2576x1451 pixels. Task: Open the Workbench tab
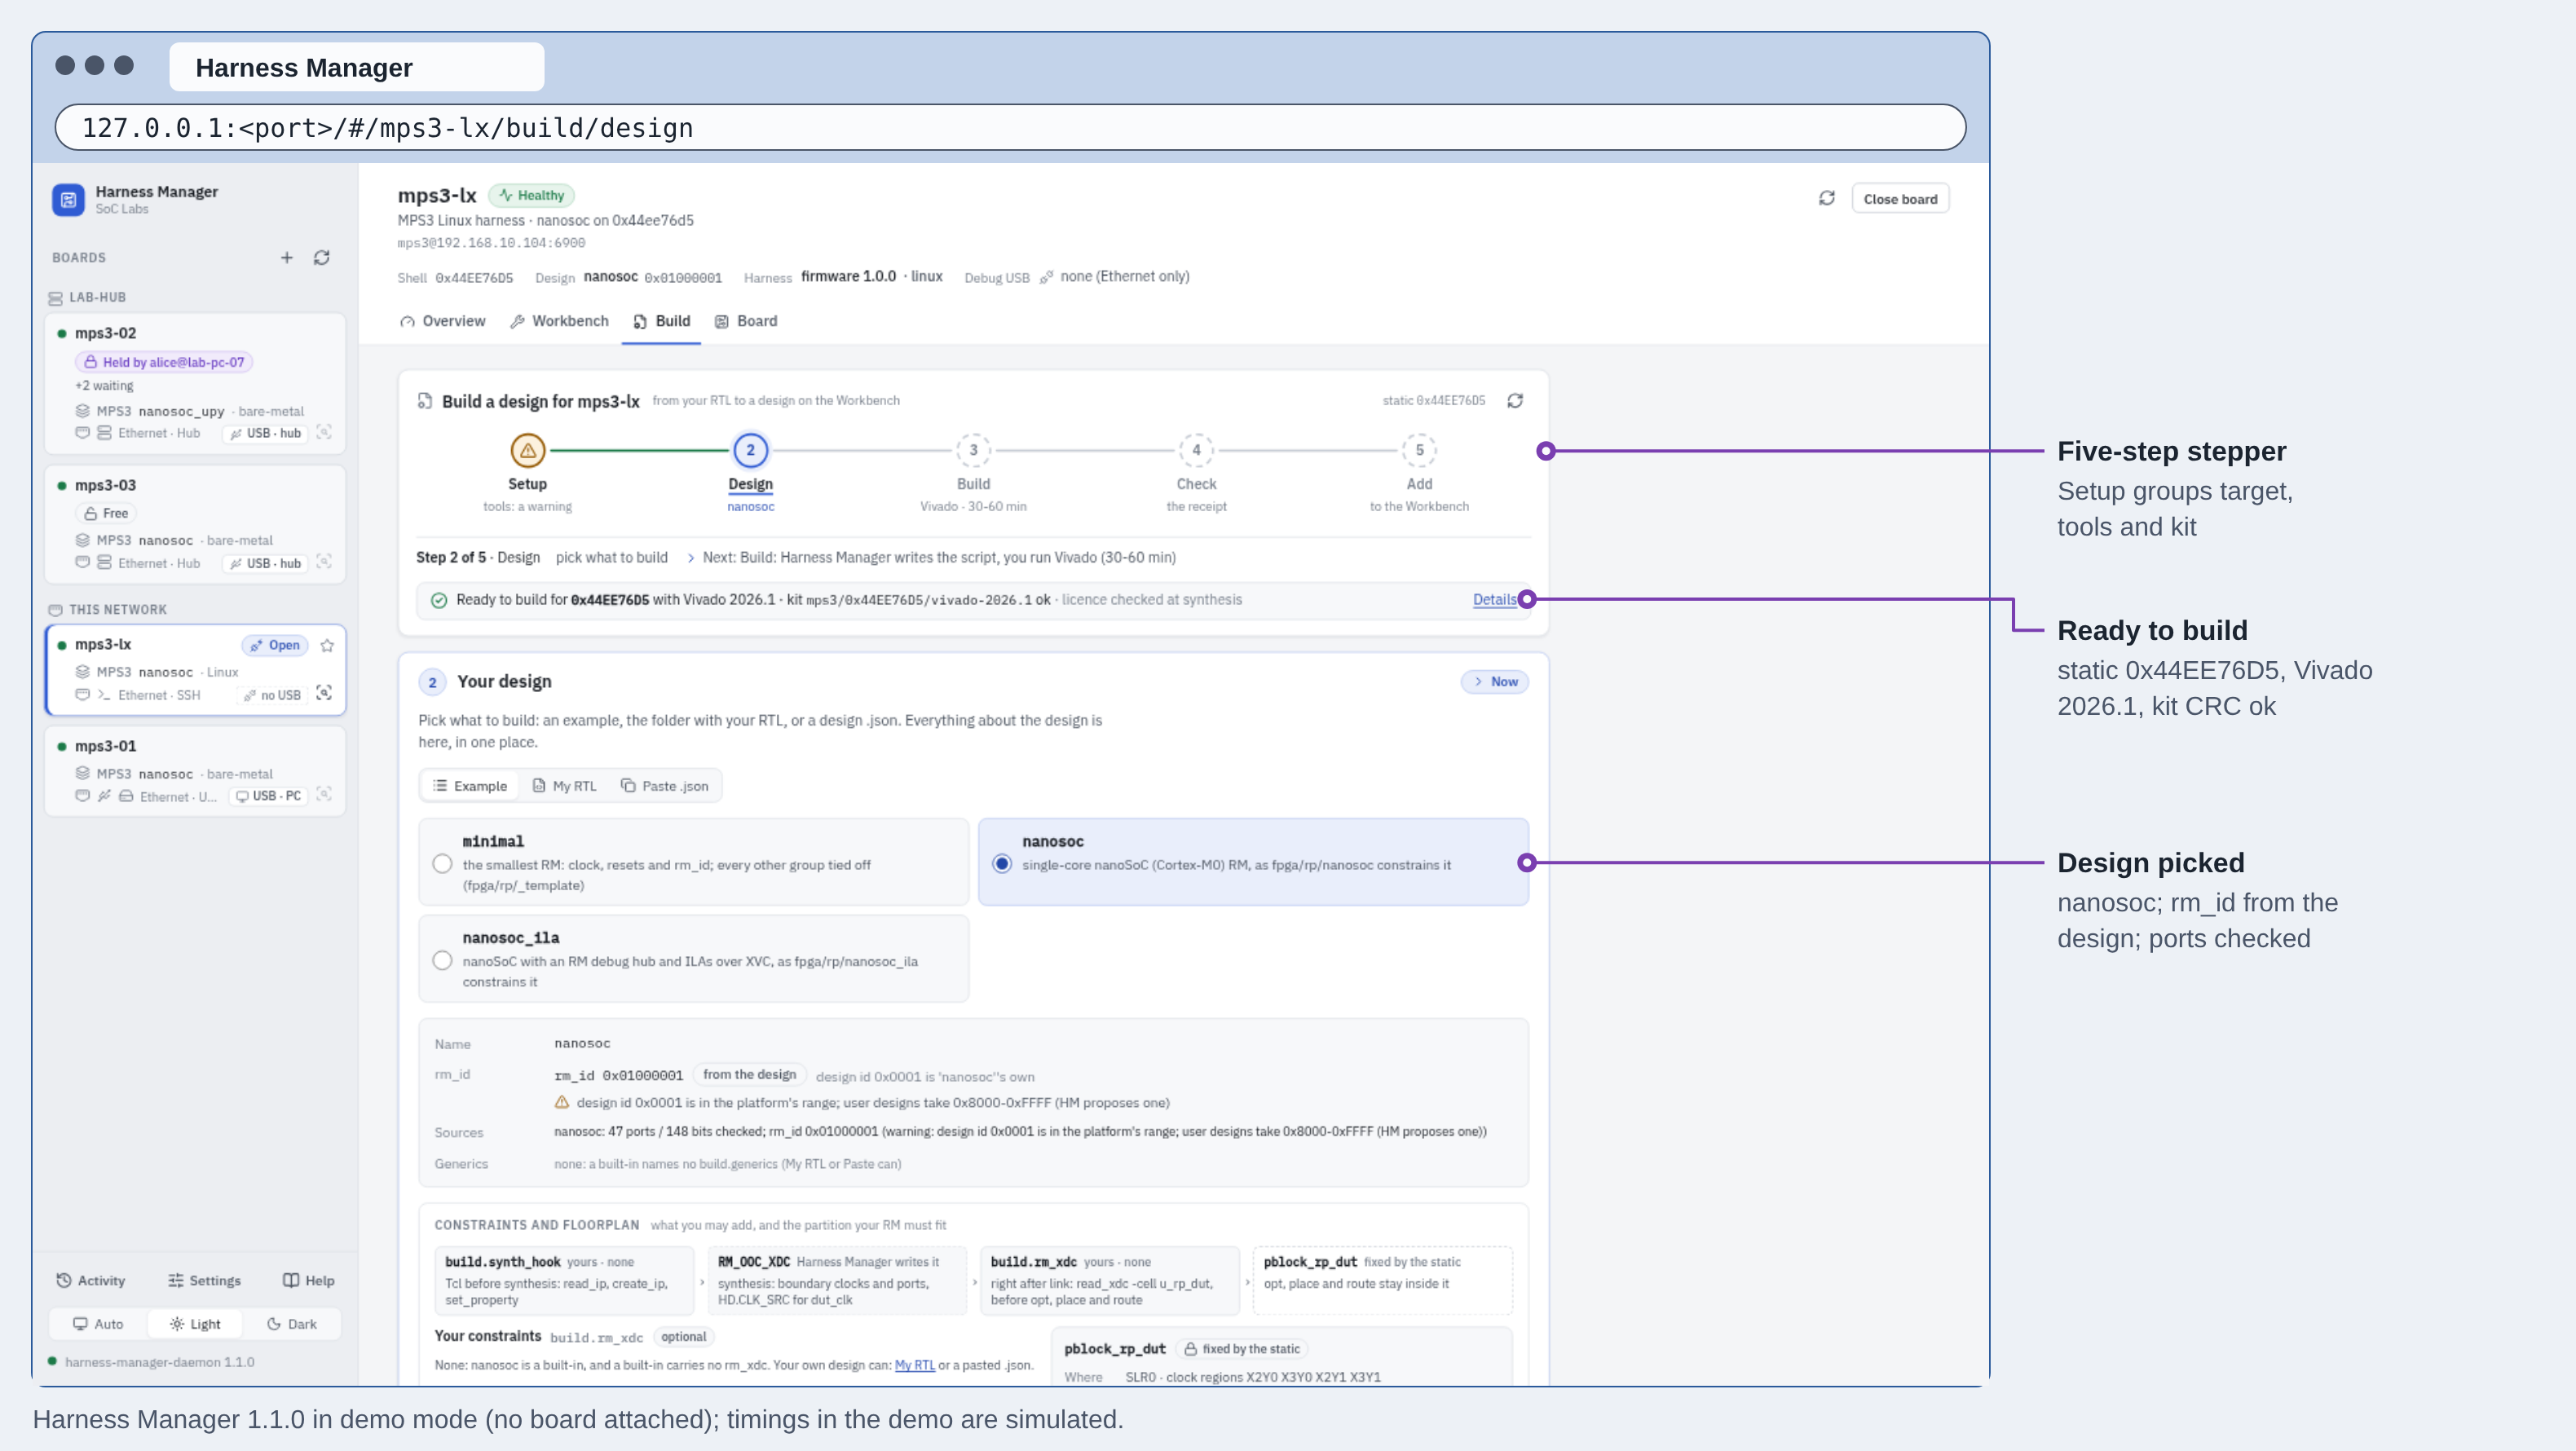click(559, 322)
